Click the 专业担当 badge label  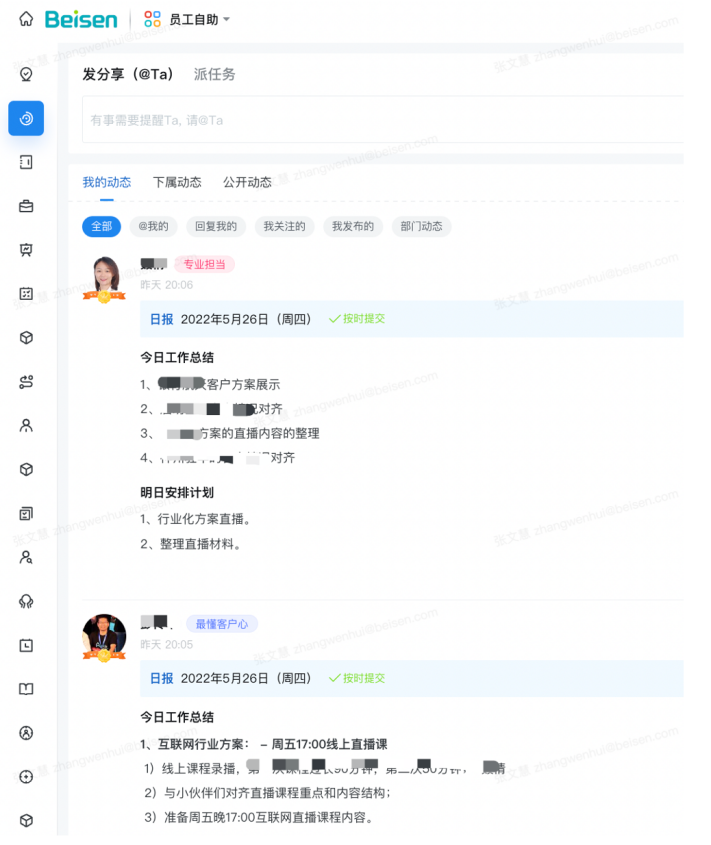pos(204,264)
